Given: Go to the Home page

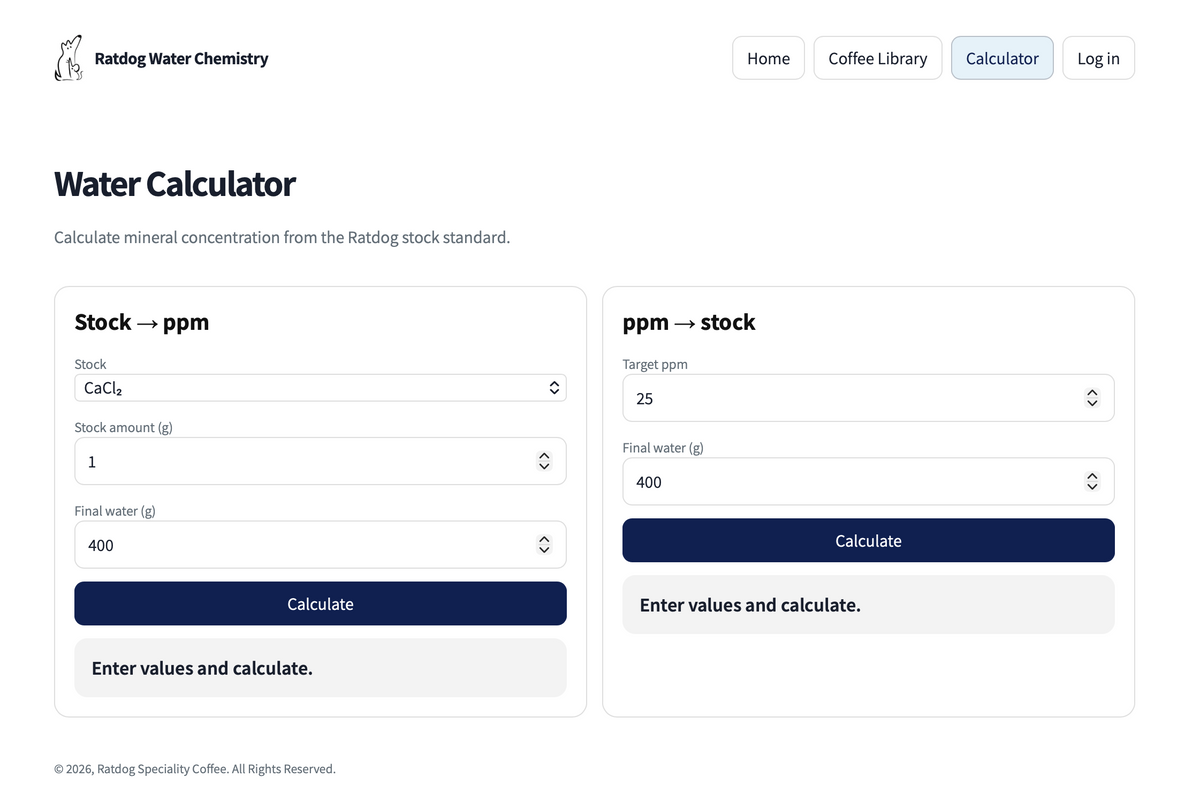Looking at the screenshot, I should click(768, 58).
